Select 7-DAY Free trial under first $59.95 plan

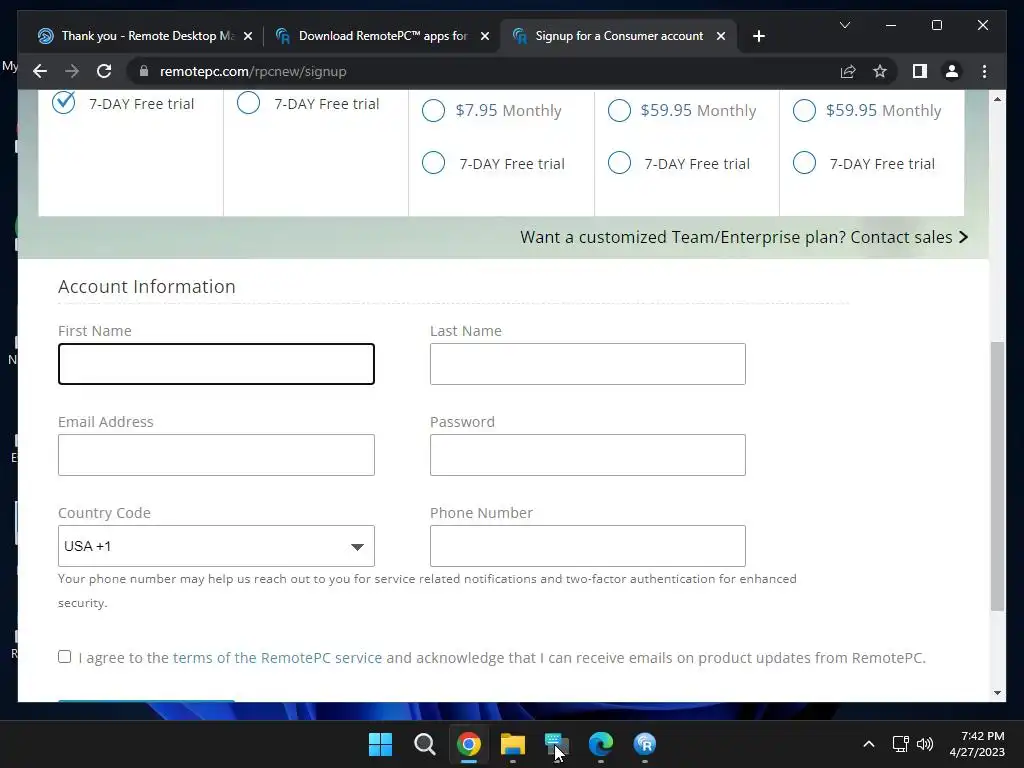coord(619,163)
